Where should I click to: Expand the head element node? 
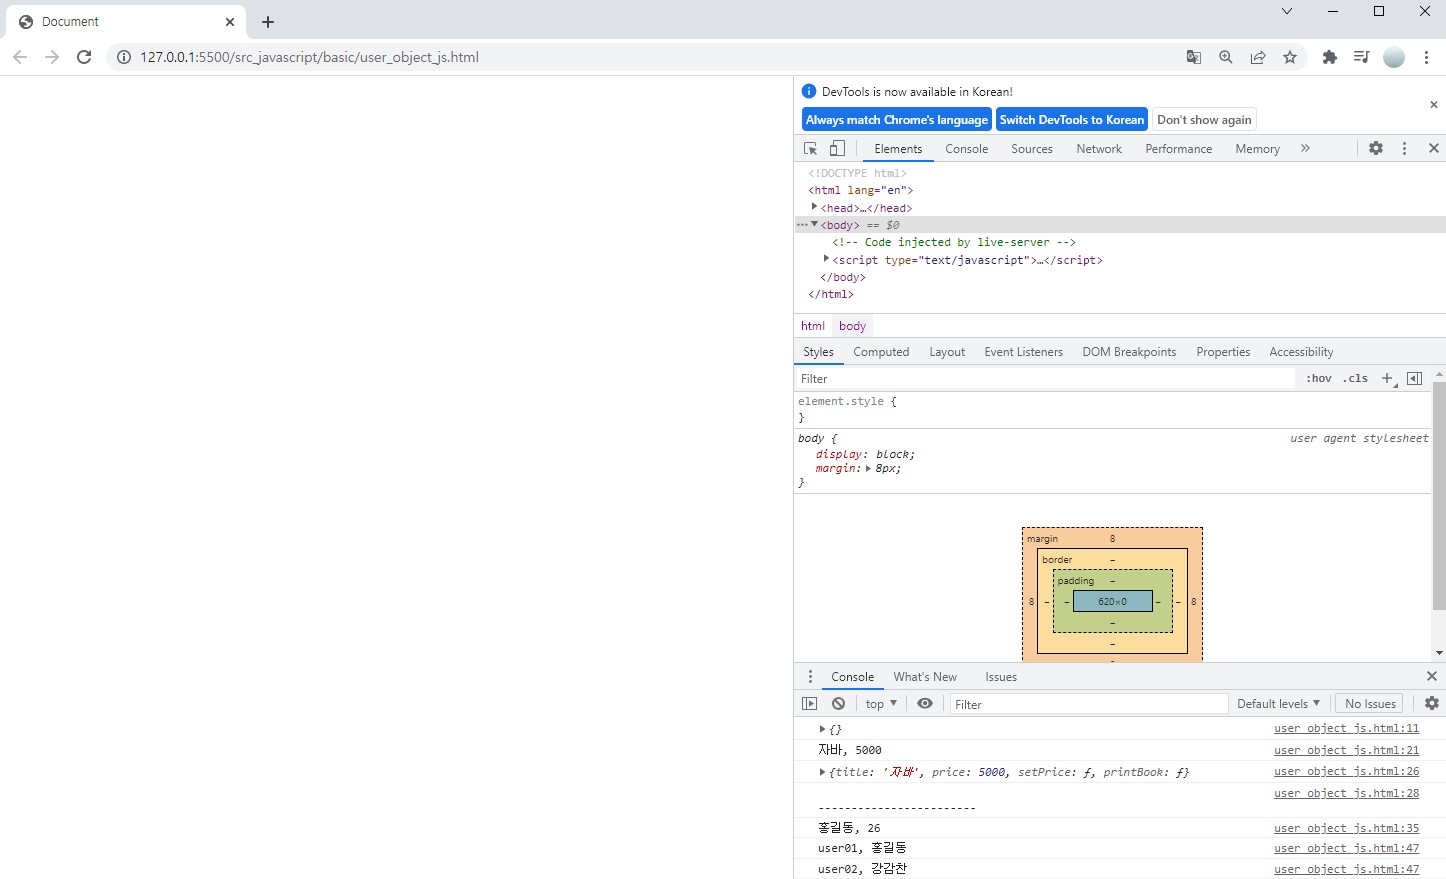[814, 207]
